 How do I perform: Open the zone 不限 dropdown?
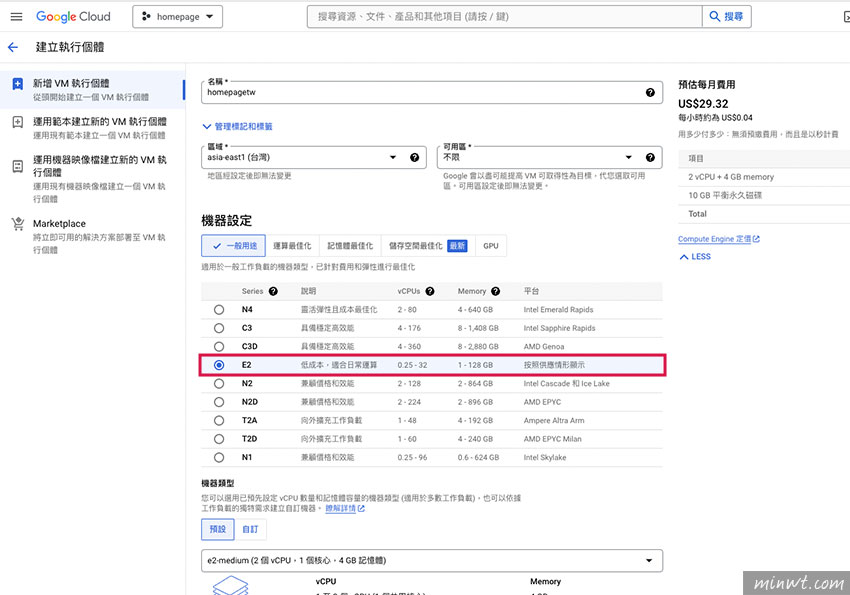click(x=549, y=158)
